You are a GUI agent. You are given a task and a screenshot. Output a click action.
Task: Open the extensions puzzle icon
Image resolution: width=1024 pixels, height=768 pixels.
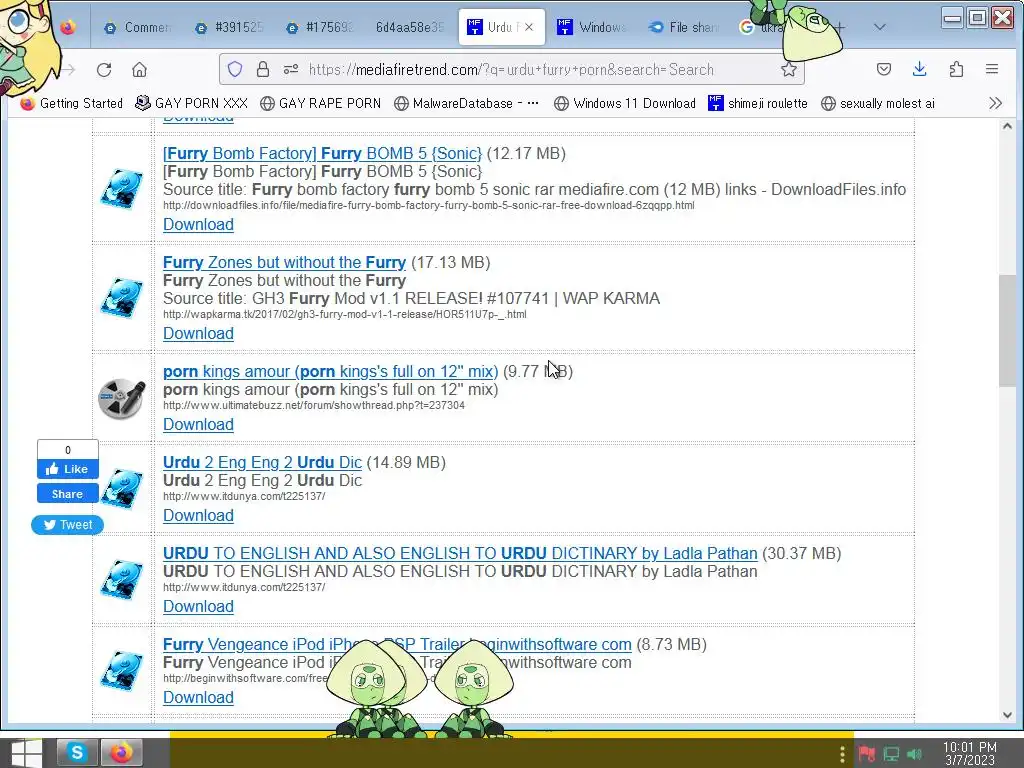point(956,69)
